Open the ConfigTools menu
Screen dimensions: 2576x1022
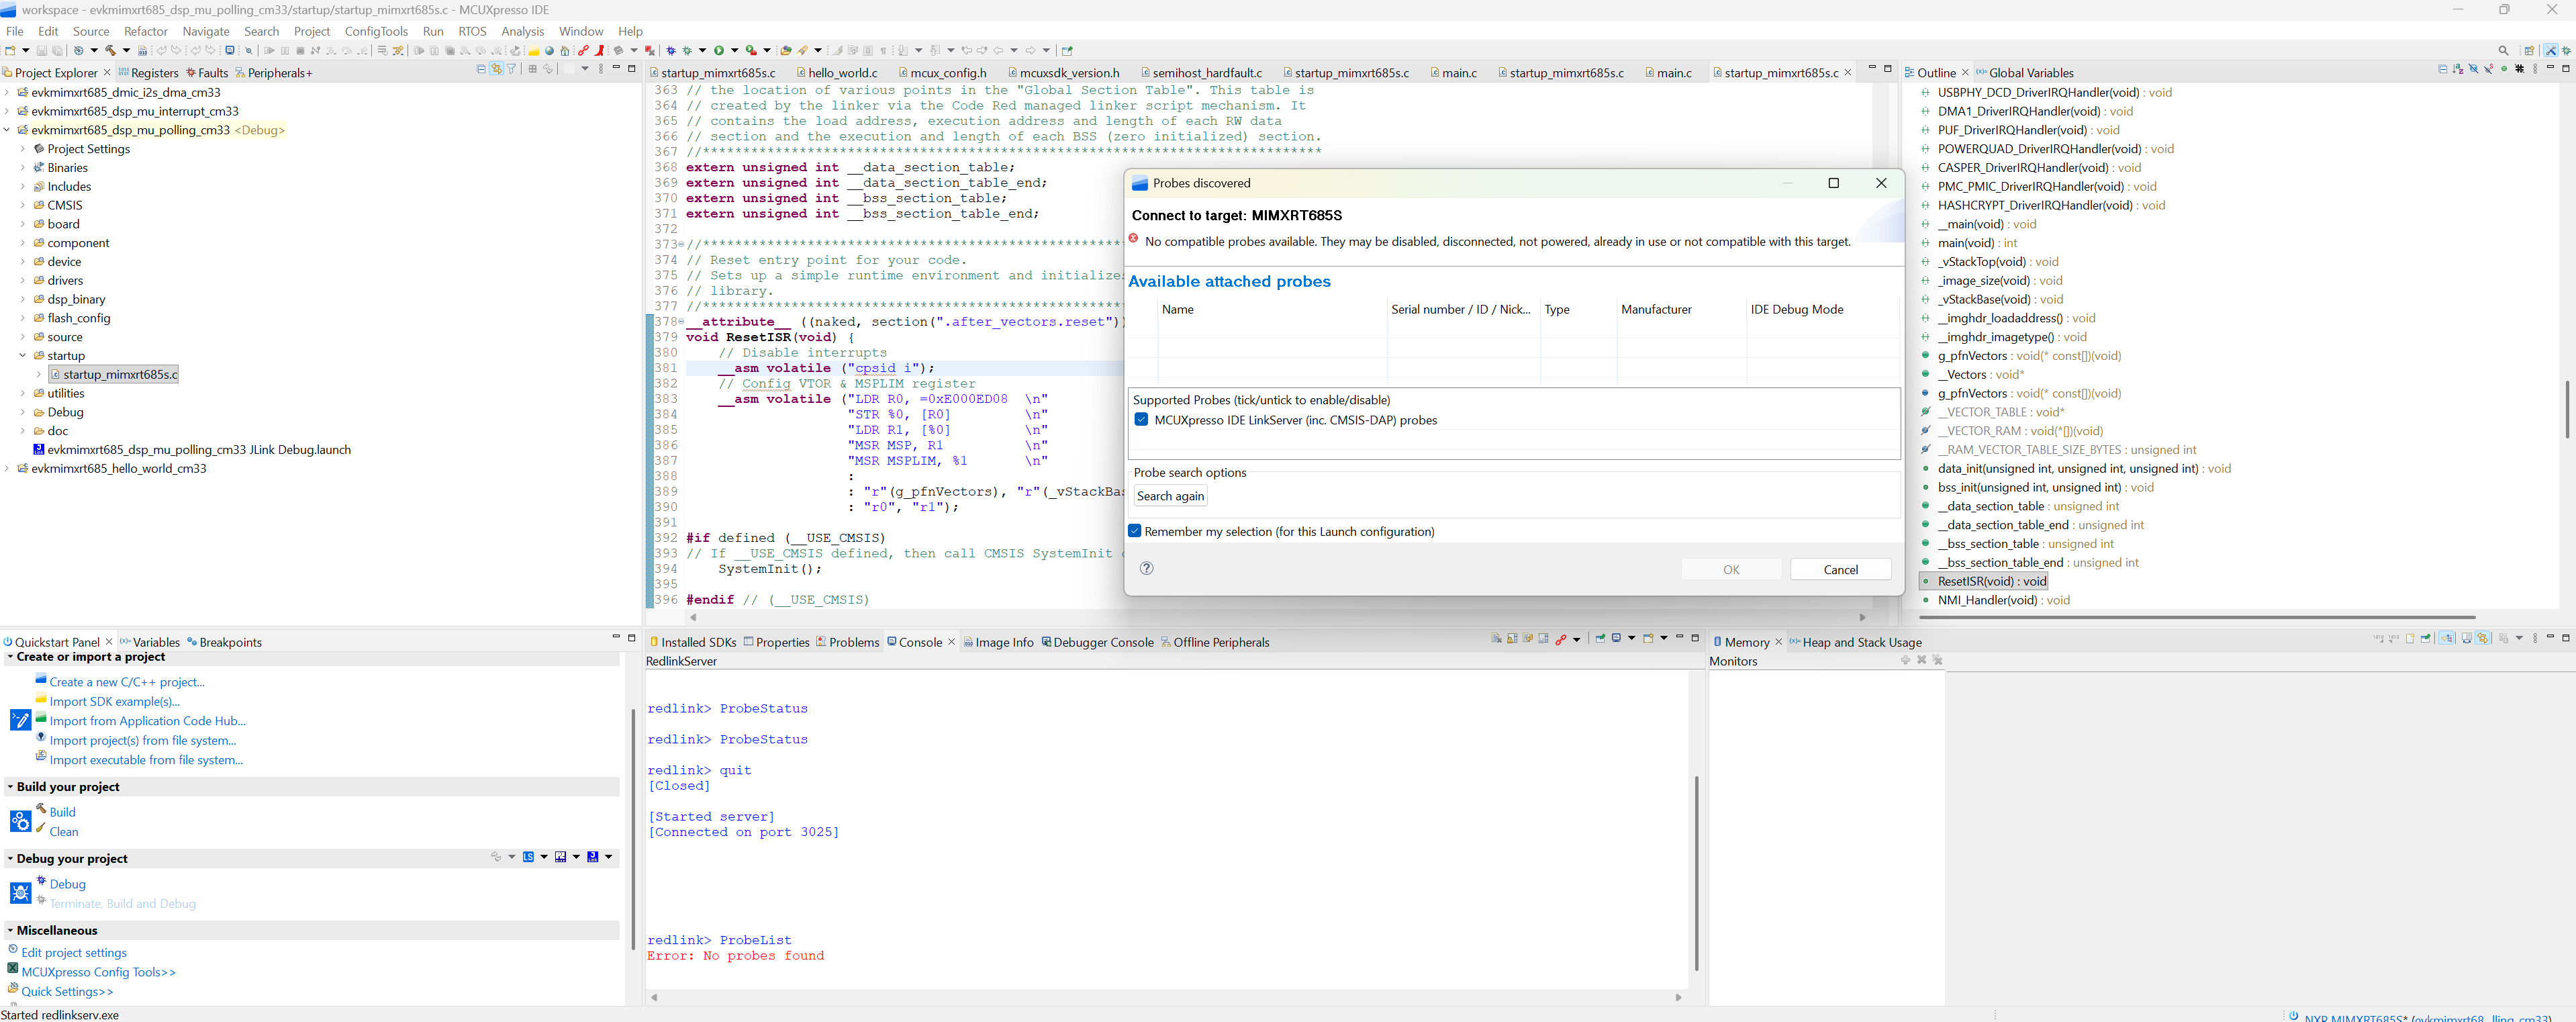[x=376, y=31]
